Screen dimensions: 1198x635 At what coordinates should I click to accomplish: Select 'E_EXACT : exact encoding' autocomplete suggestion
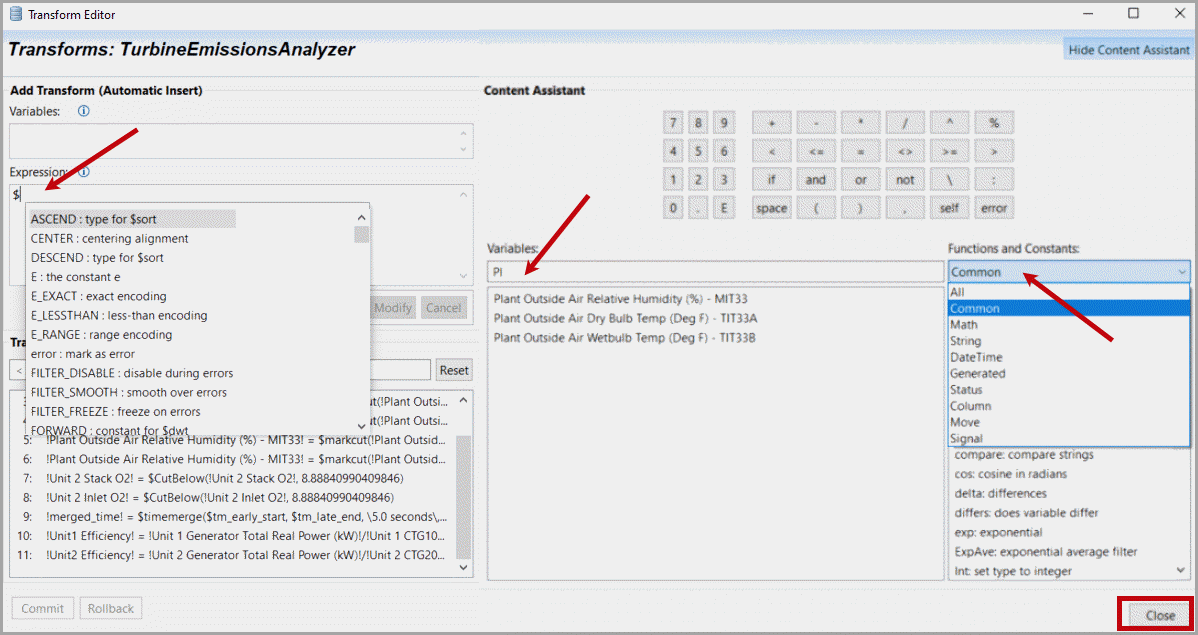point(99,296)
